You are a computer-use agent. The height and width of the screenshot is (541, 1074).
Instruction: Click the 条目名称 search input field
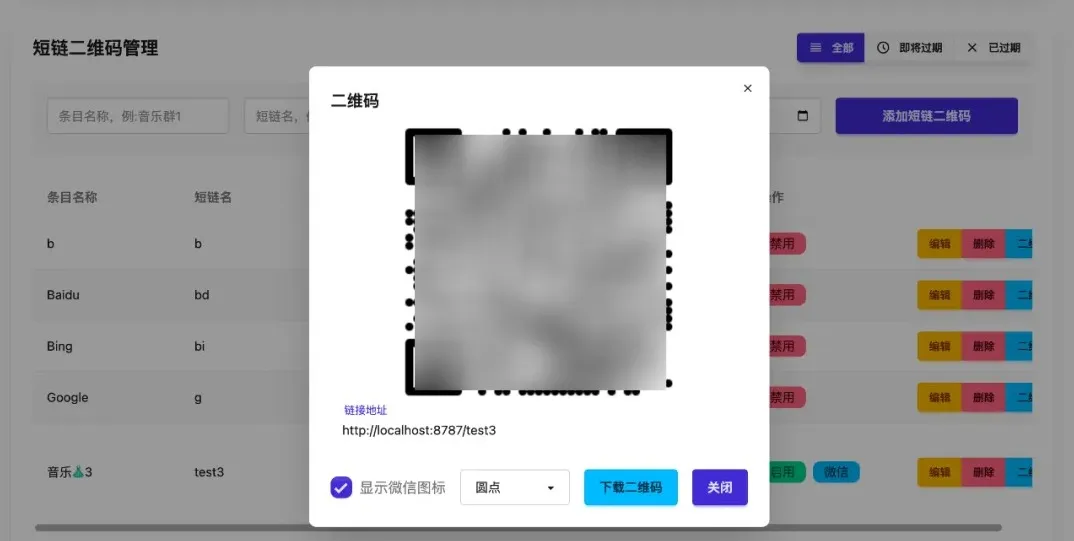(x=138, y=116)
